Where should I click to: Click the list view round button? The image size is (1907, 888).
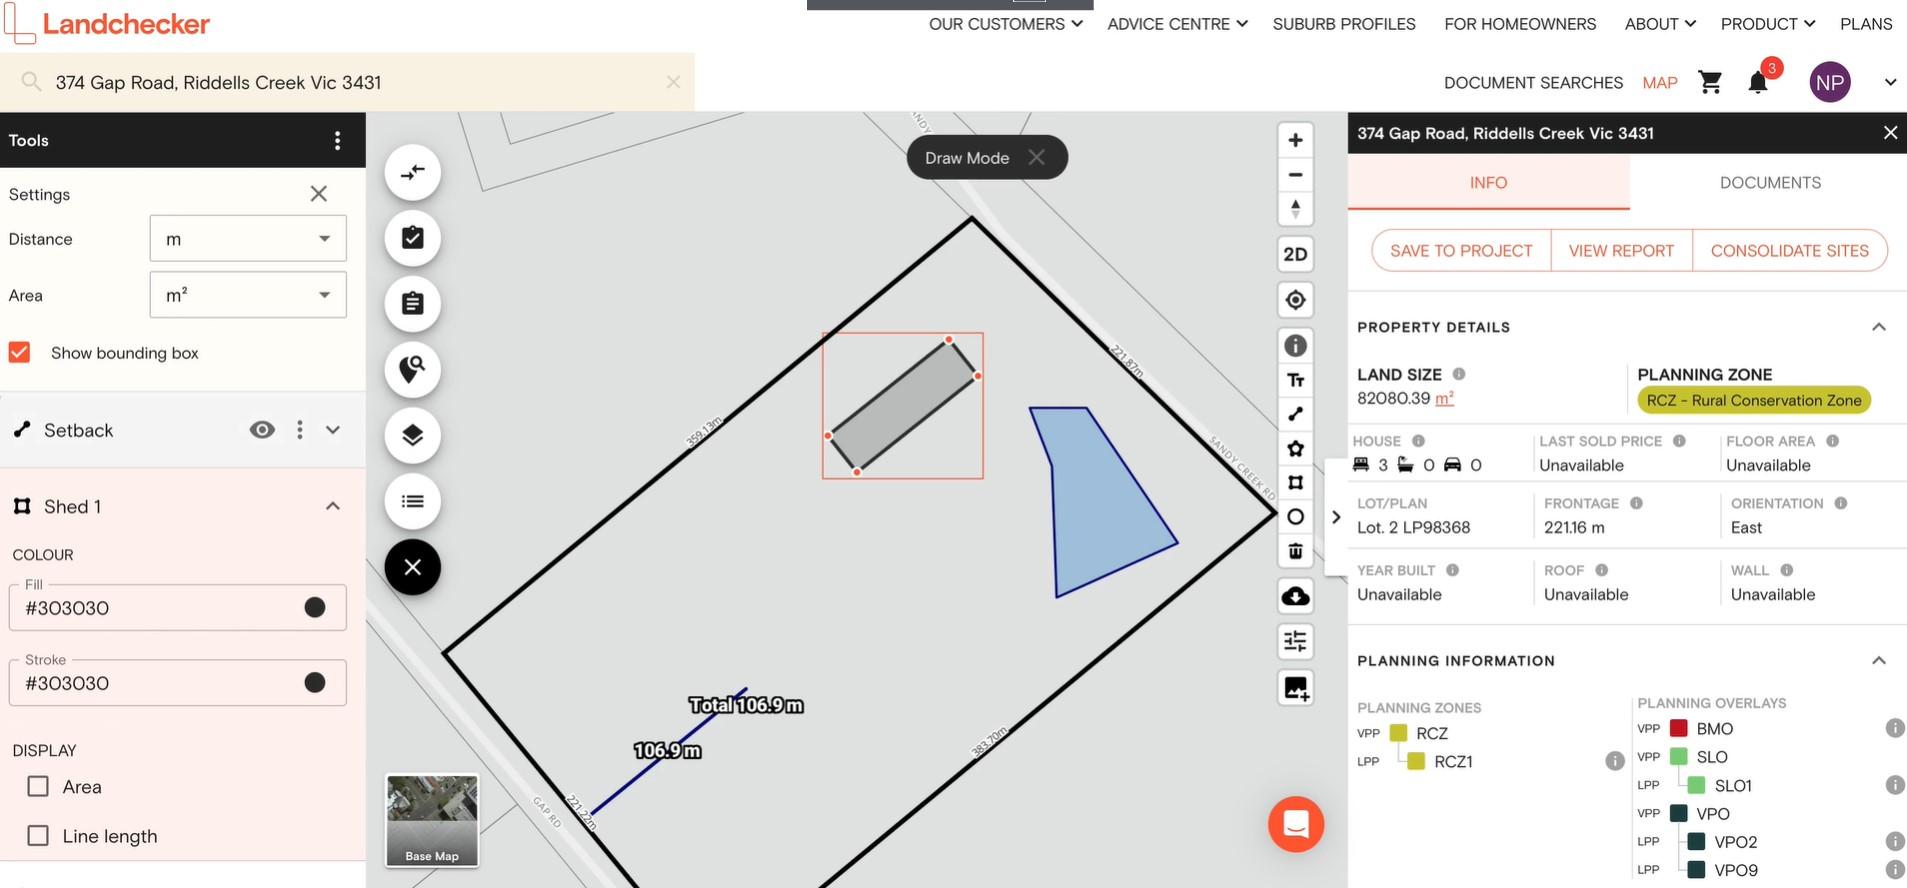pos(413,501)
